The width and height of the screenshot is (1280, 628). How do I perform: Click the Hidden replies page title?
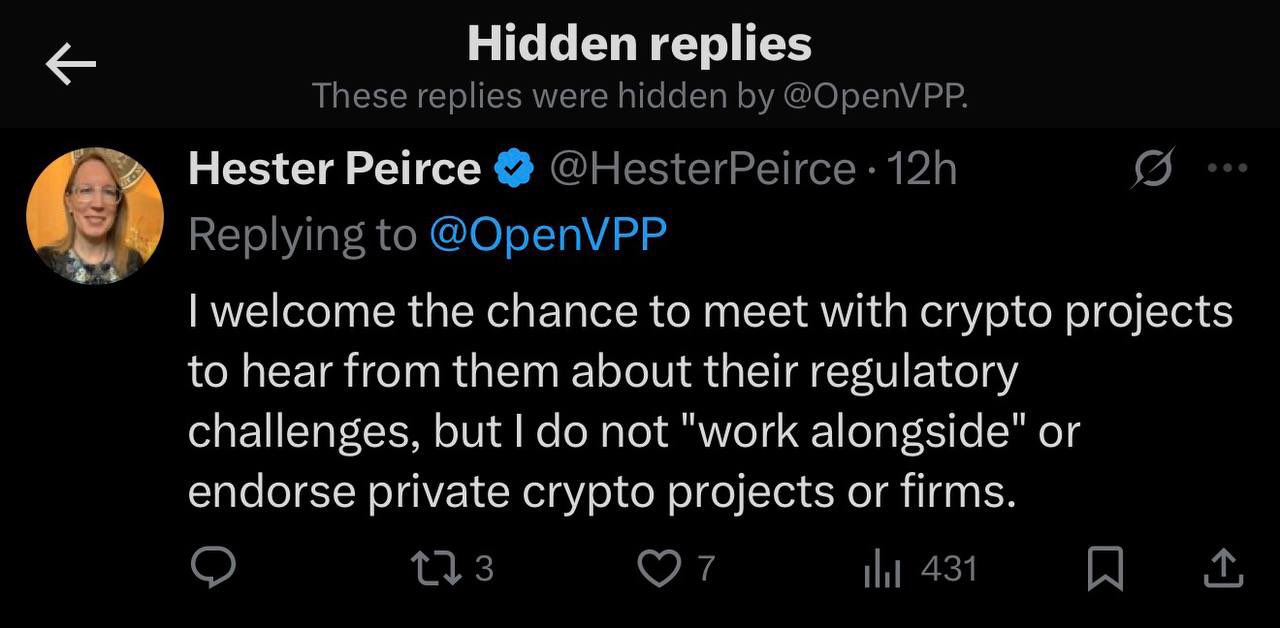pos(639,43)
